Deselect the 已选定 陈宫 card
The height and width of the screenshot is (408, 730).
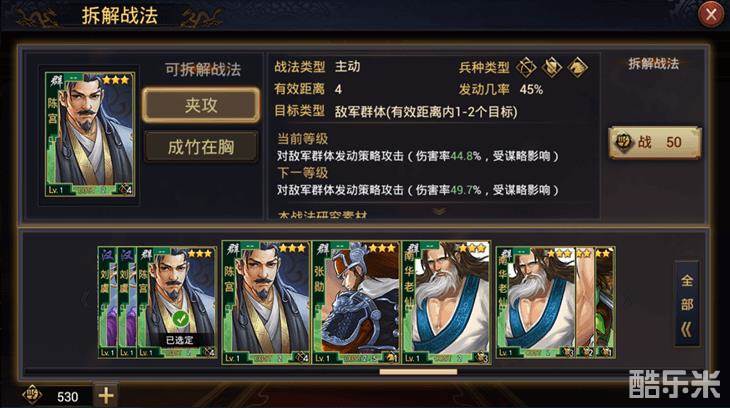(x=177, y=302)
